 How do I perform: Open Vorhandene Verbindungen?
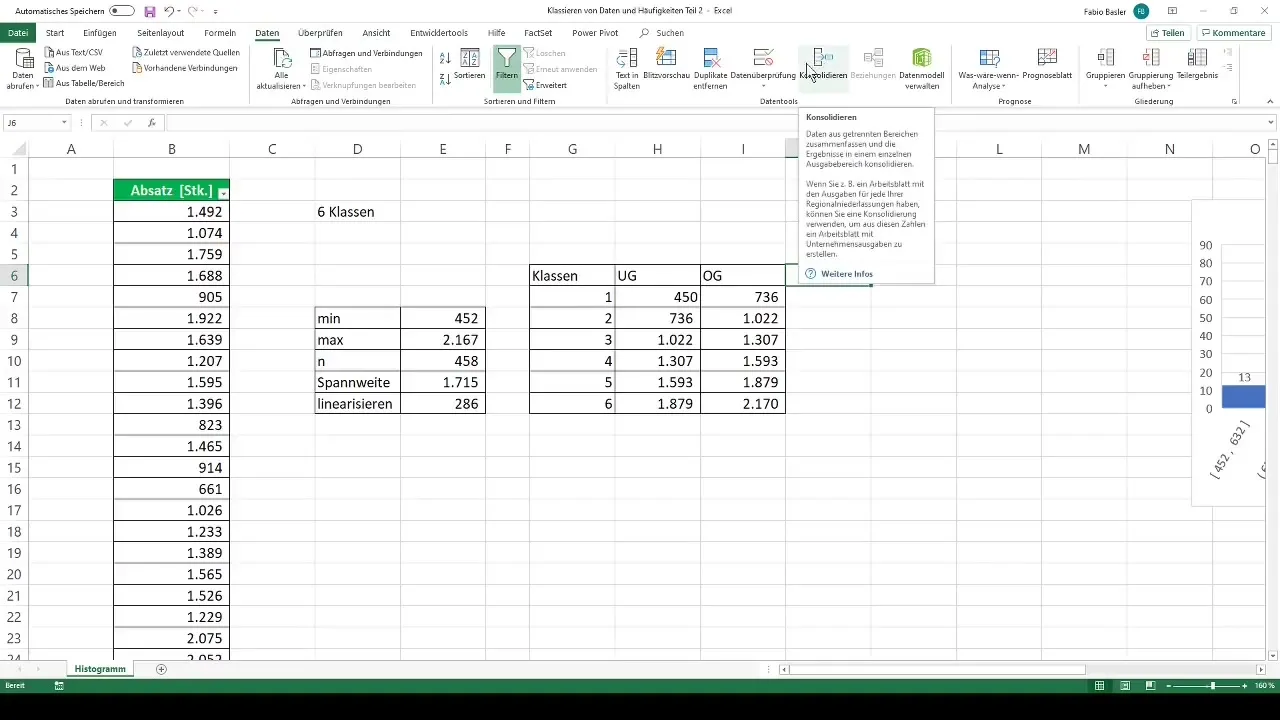pyautogui.click(x=184, y=68)
